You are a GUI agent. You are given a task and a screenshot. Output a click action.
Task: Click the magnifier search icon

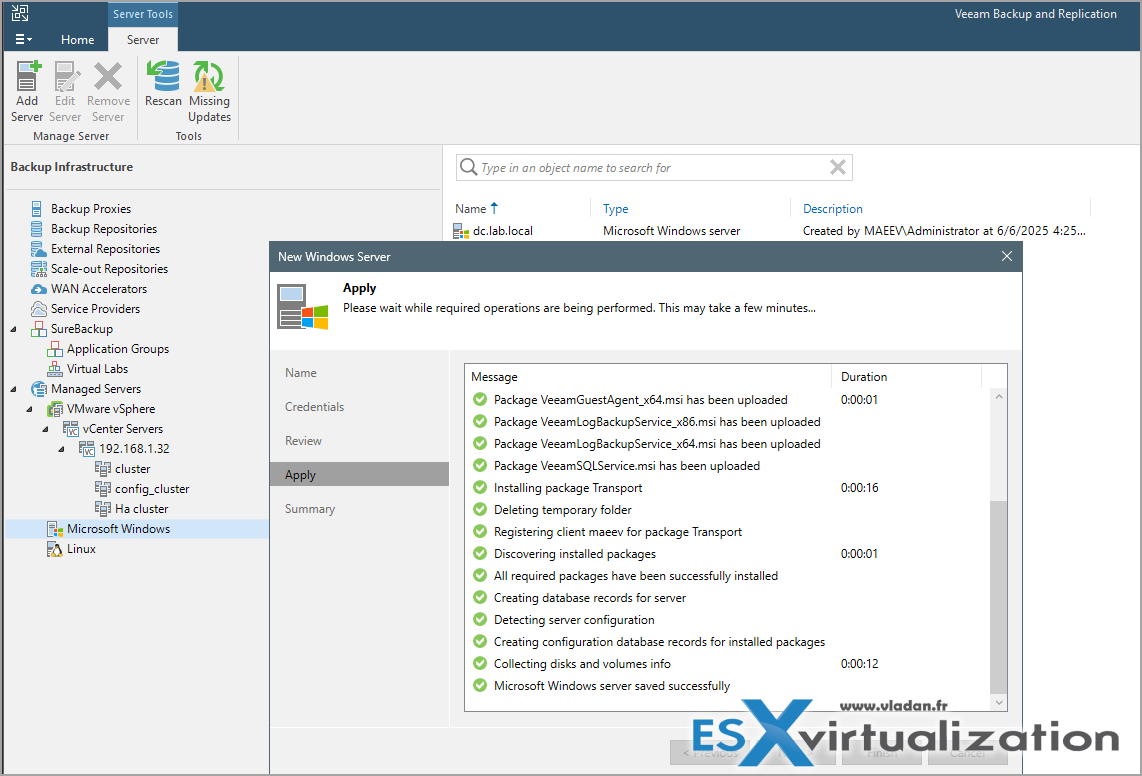point(468,168)
